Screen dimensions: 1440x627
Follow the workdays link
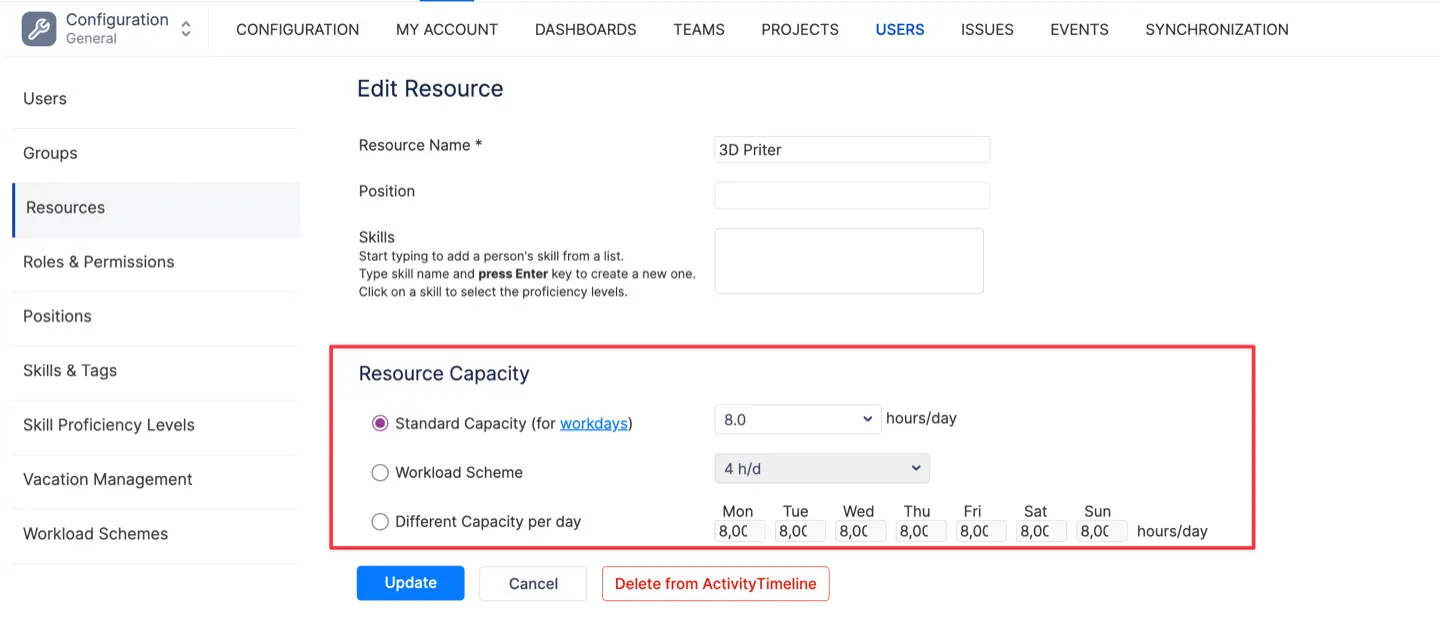(594, 423)
